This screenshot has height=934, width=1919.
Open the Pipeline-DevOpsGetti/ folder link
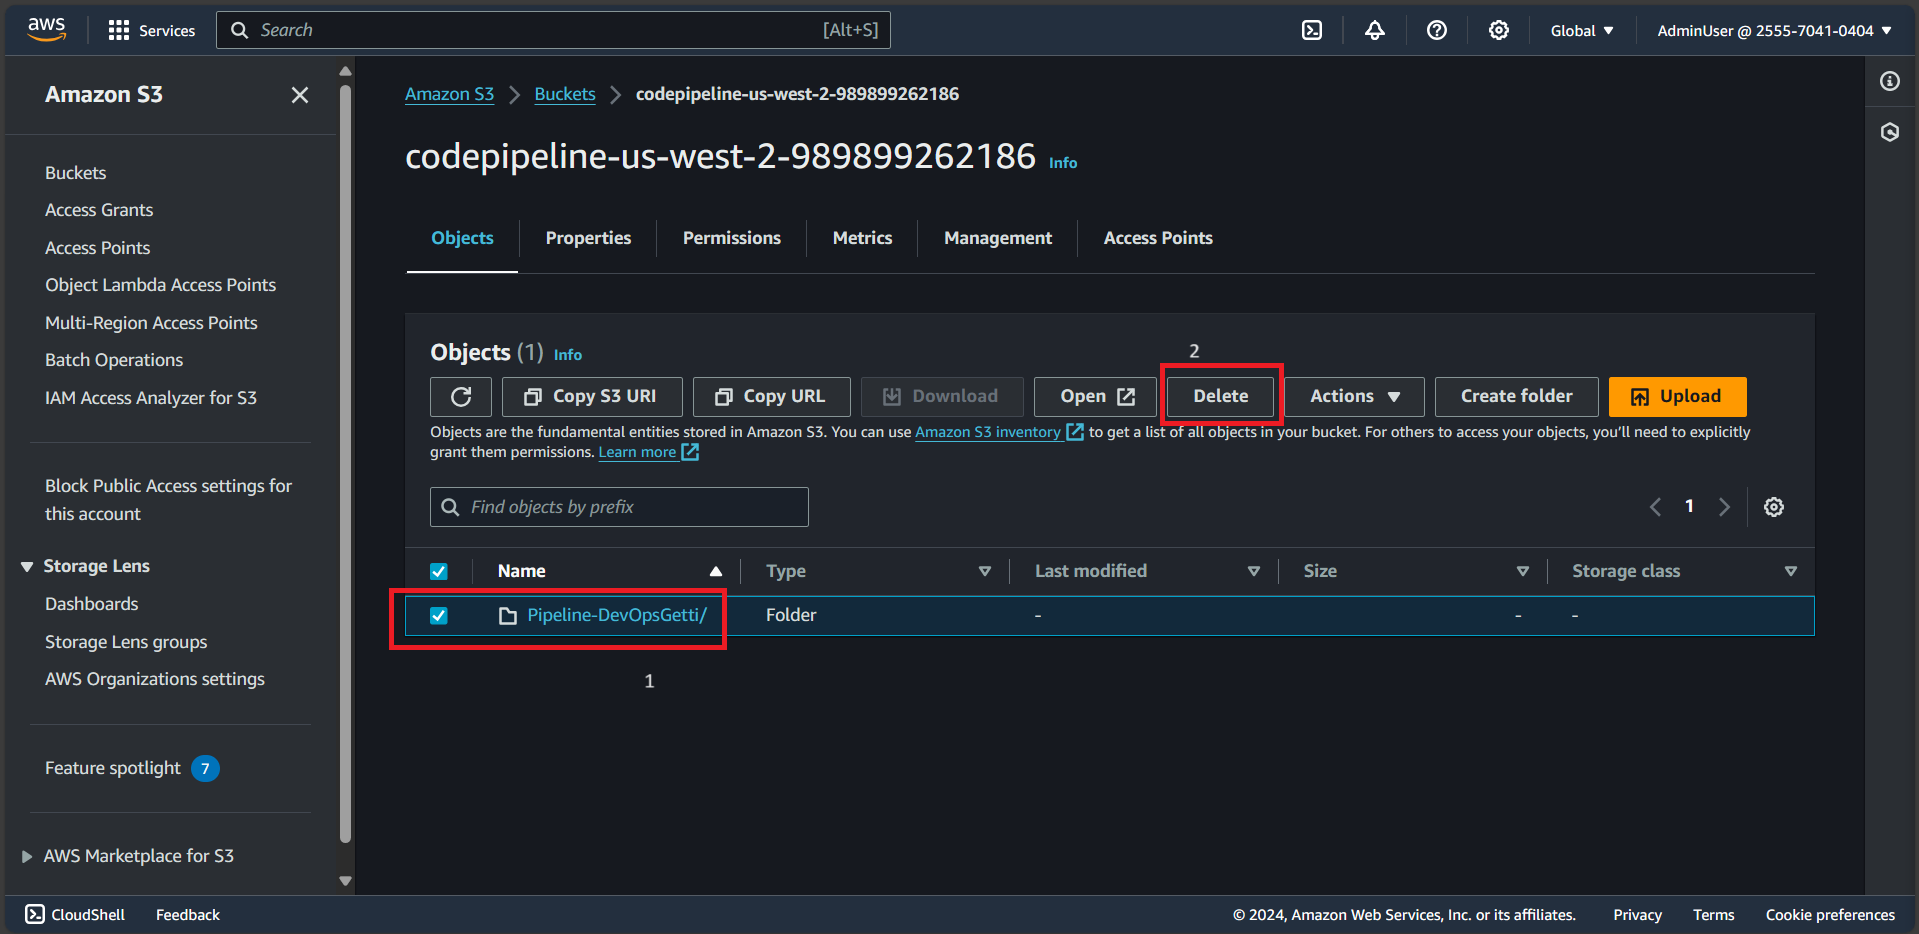[x=617, y=615]
